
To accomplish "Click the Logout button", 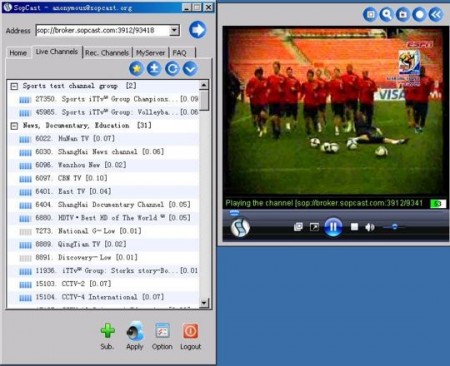I will click(191, 336).
